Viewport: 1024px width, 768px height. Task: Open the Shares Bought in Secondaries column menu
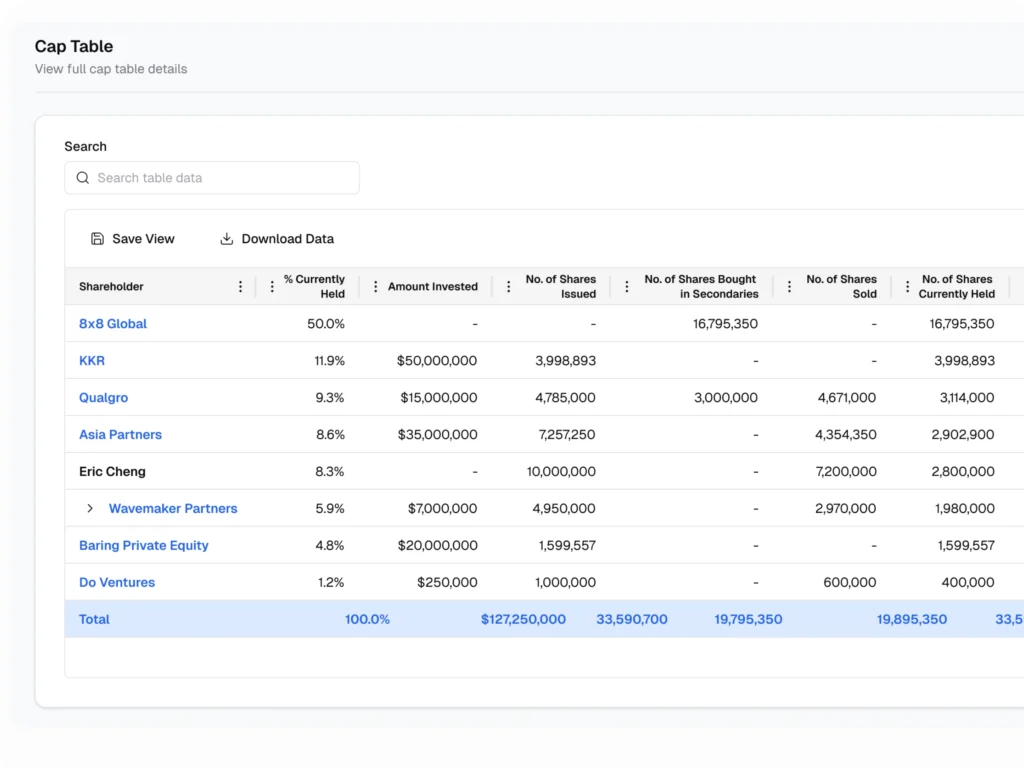coord(626,286)
